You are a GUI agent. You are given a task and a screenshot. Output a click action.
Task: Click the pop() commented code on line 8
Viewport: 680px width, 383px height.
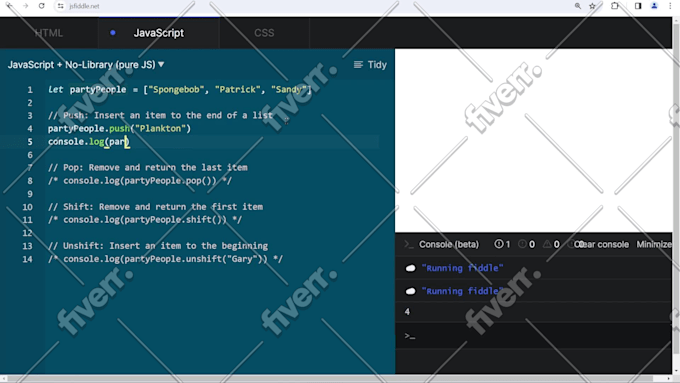click(140, 180)
